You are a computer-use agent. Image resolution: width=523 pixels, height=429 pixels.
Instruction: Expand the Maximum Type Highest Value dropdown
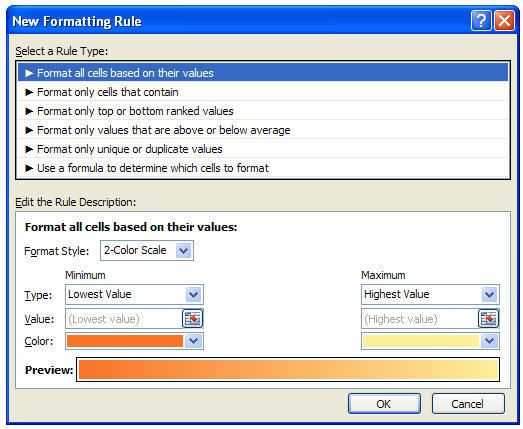tap(489, 295)
